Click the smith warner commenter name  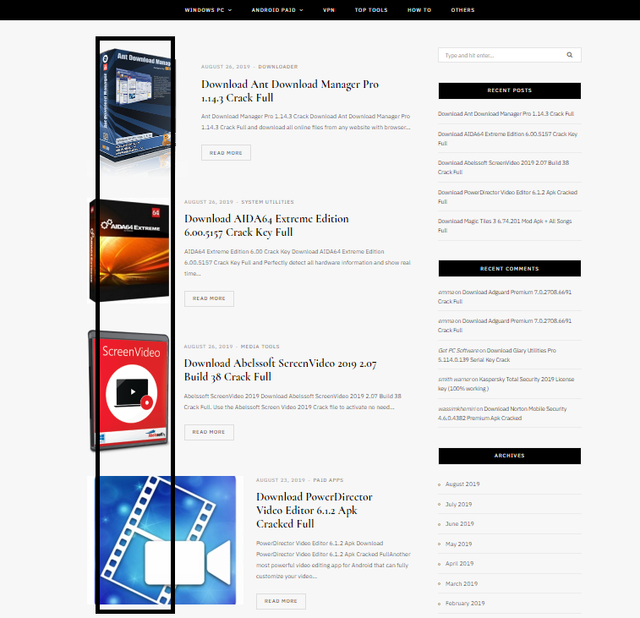tap(454, 379)
